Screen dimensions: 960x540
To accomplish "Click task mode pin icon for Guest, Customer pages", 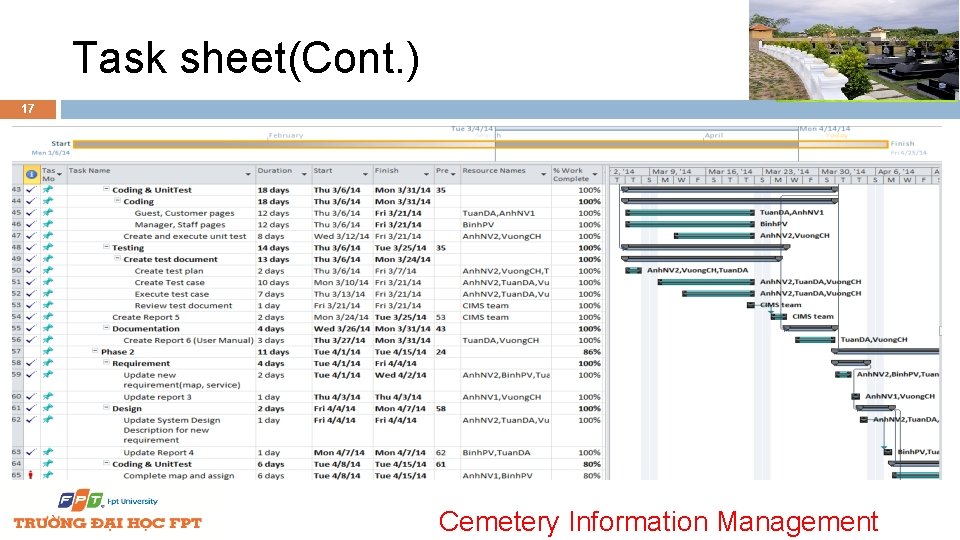I will (x=48, y=212).
